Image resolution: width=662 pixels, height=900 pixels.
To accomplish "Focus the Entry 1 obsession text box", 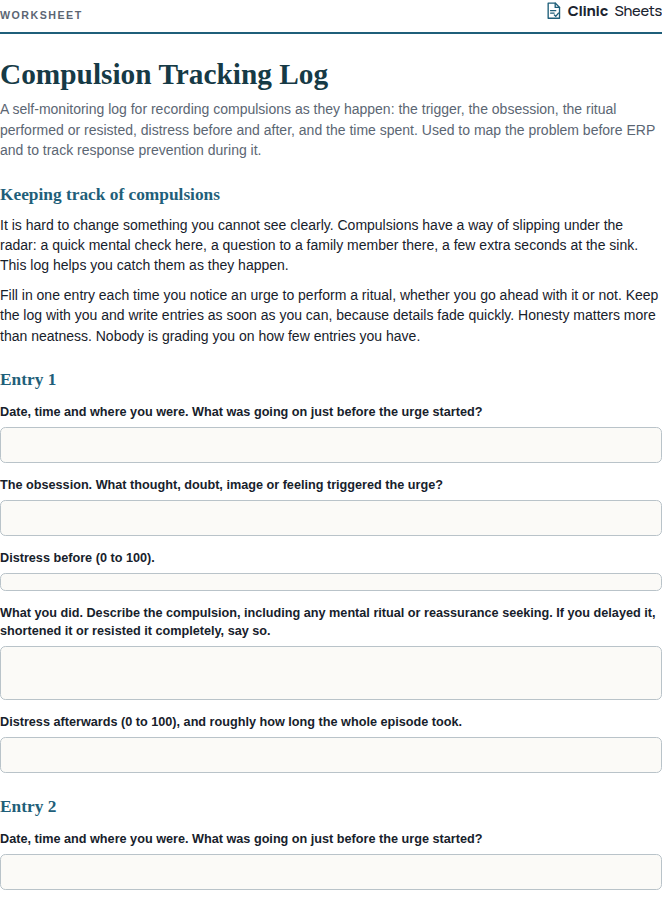I will (x=331, y=518).
